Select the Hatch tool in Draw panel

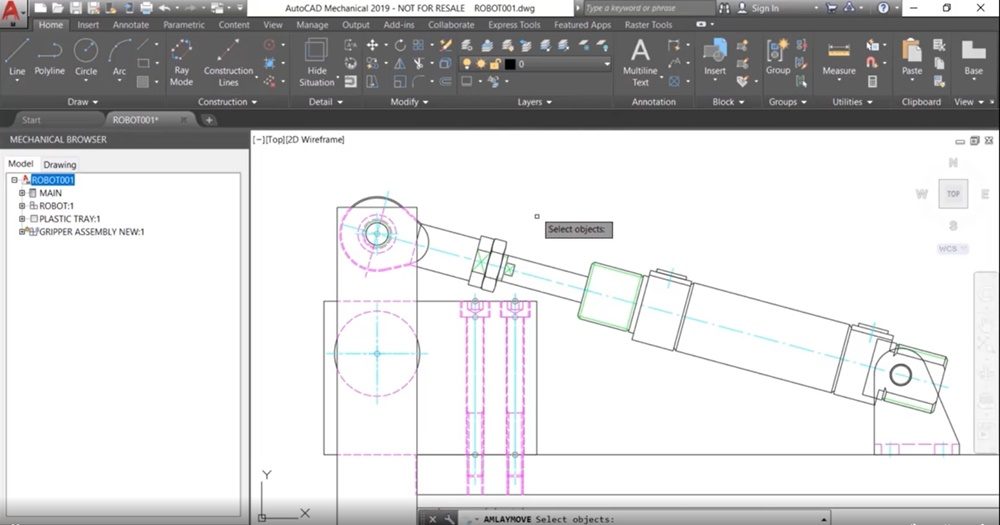point(143,81)
